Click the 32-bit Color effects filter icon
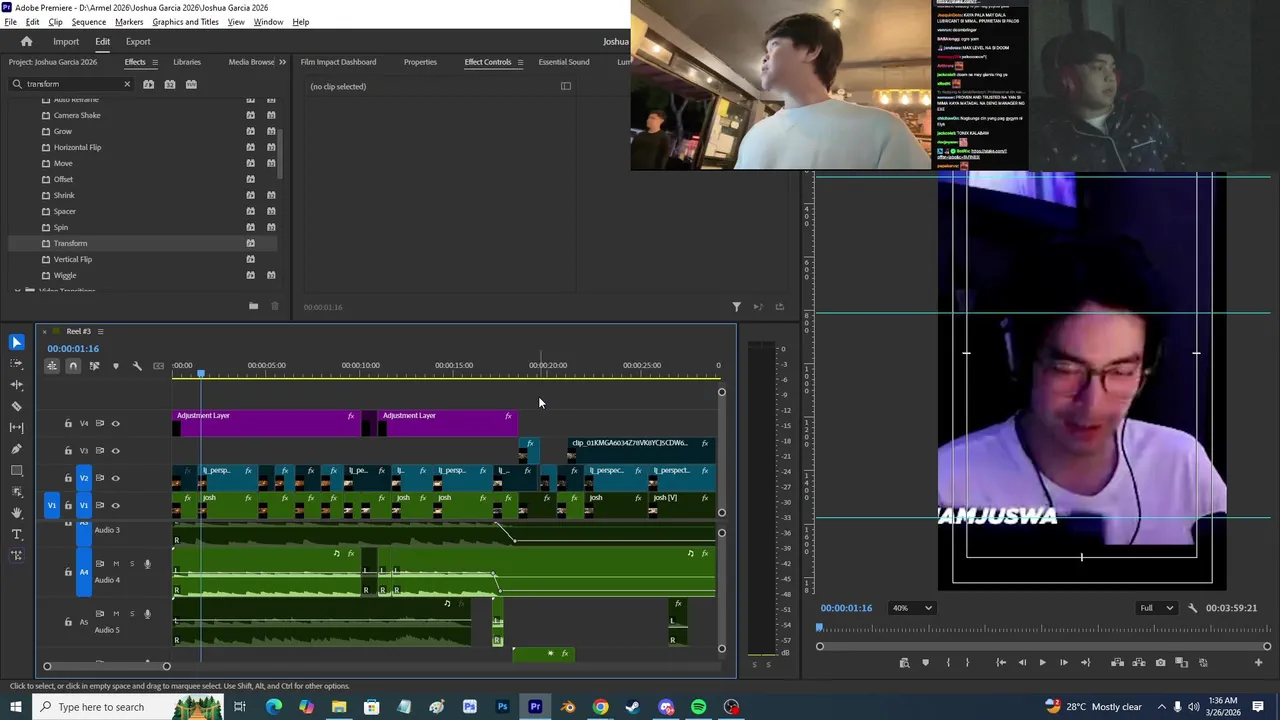This screenshot has height=720, width=1280. (x=170, y=84)
